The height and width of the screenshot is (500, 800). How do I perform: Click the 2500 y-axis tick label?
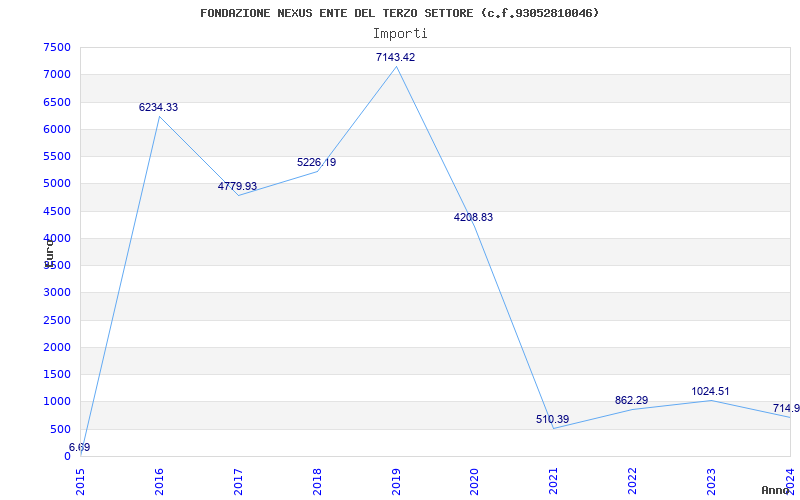click(57, 320)
